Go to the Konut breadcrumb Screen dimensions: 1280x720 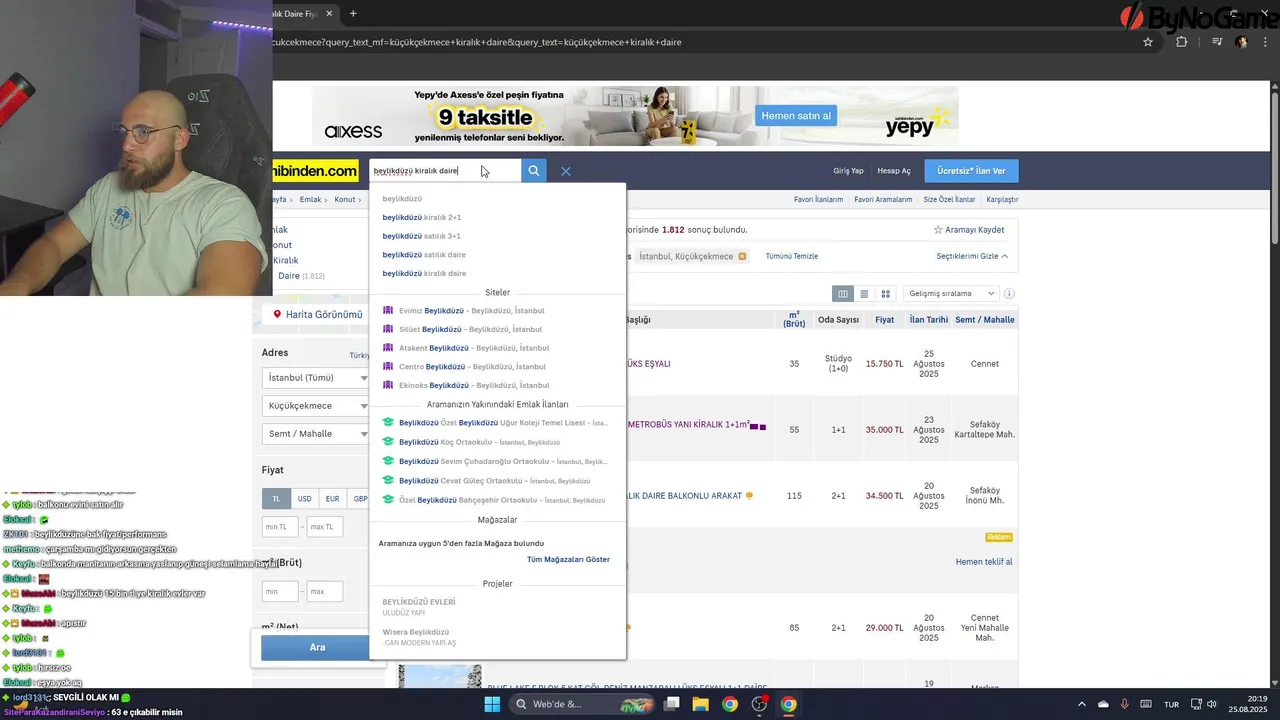tap(345, 200)
